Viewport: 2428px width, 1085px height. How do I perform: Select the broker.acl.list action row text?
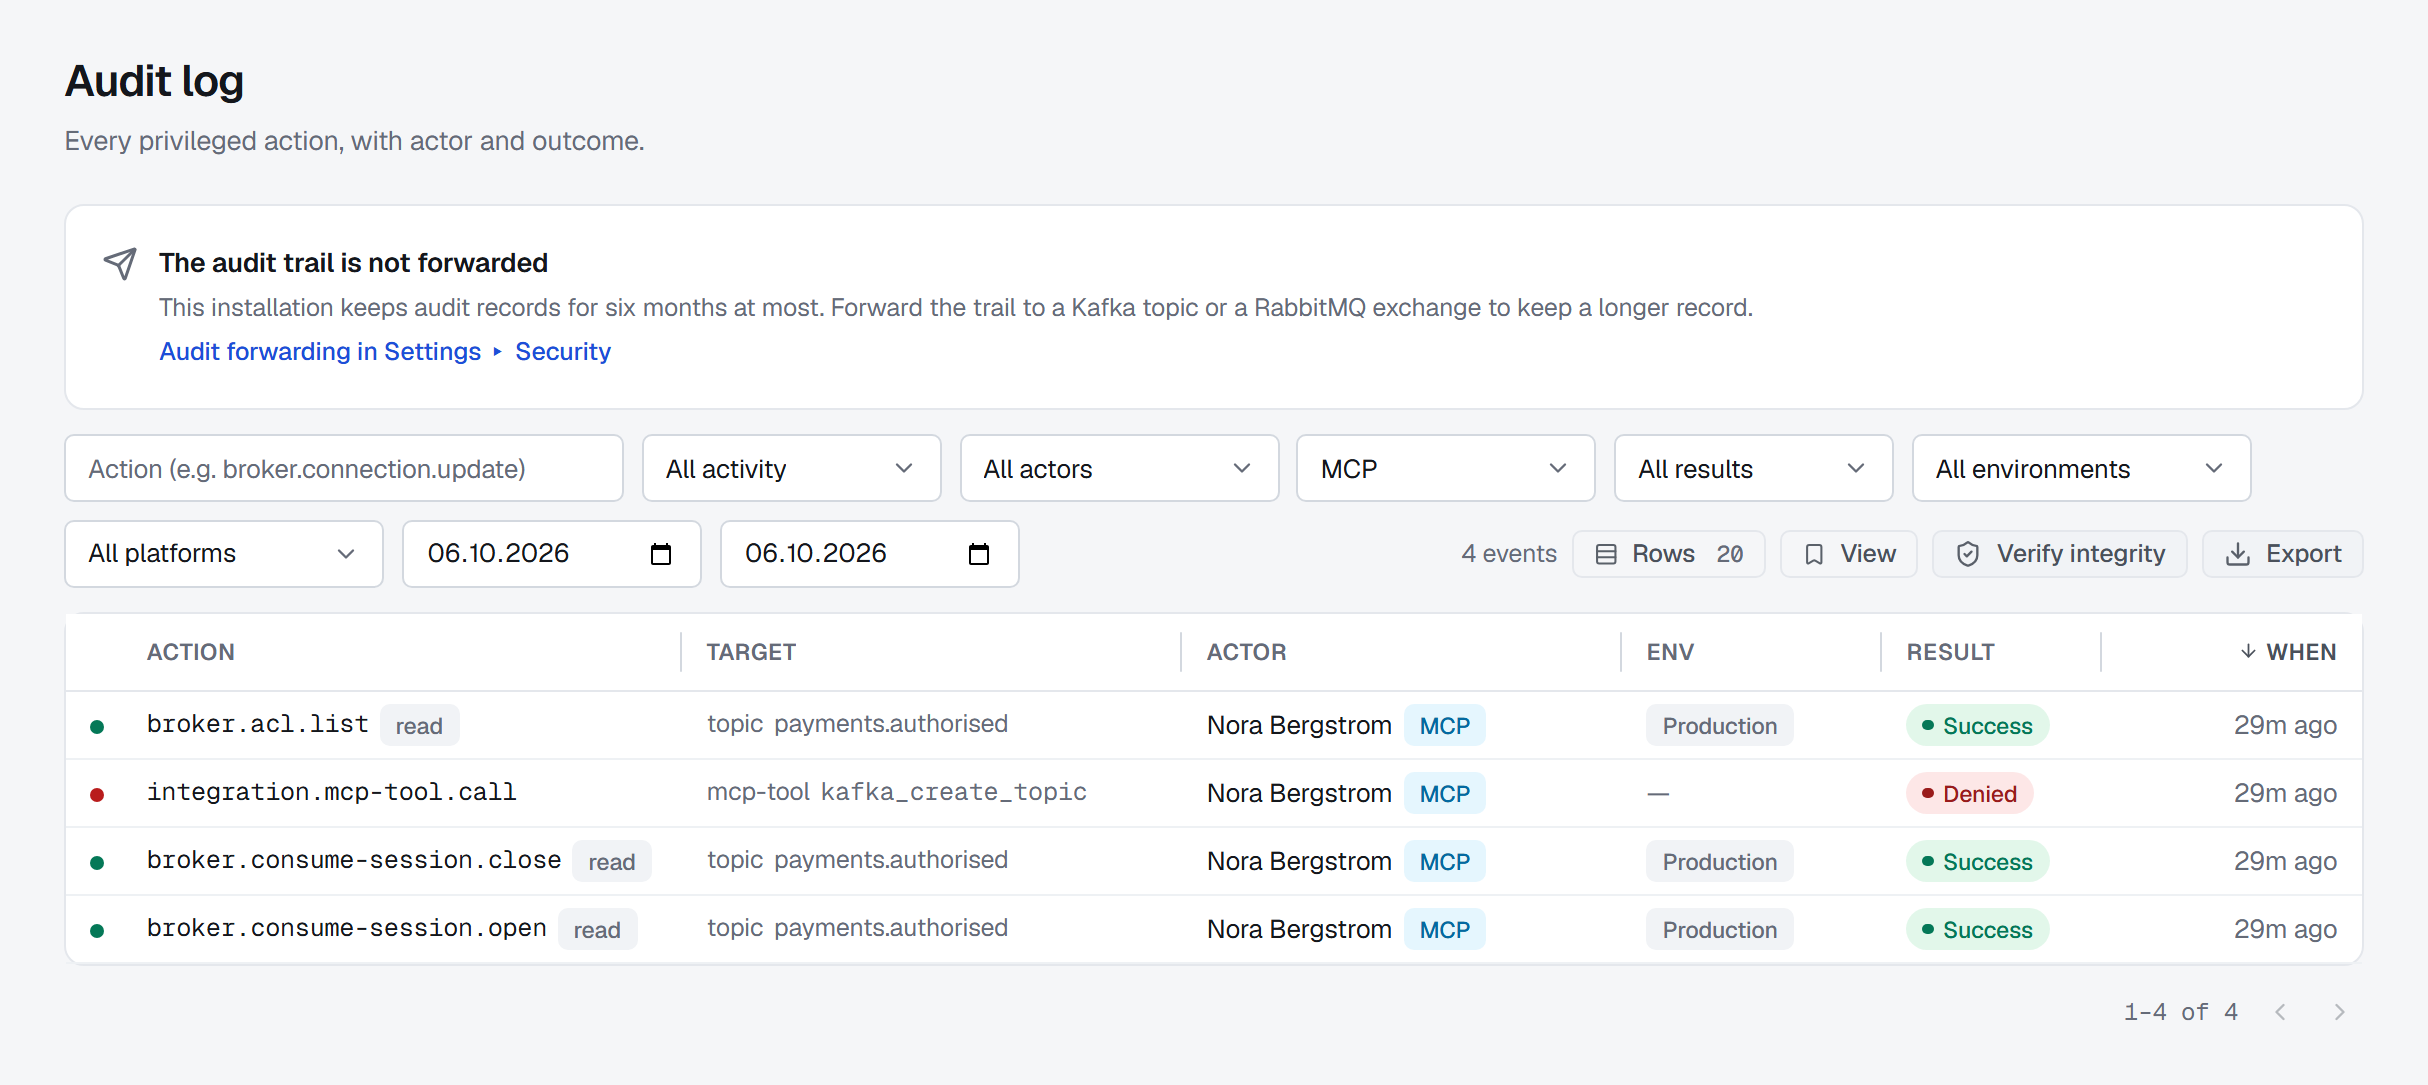(x=258, y=724)
